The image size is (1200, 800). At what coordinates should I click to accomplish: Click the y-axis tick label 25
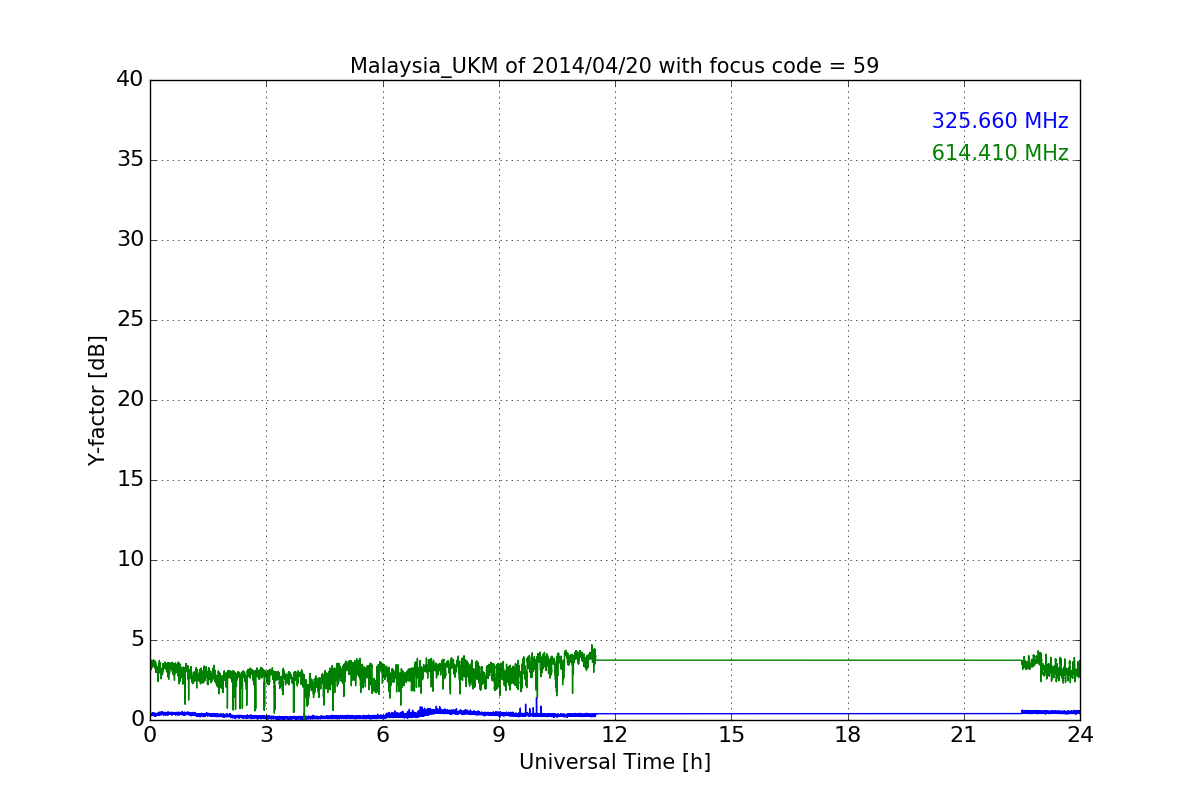130,320
